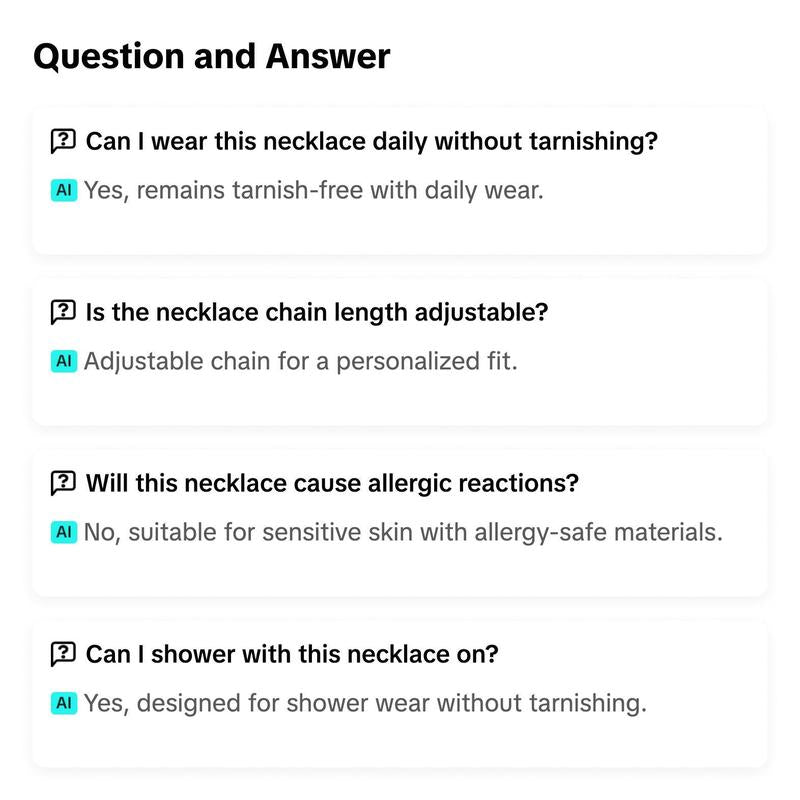The width and height of the screenshot is (800, 800).
Task: Open 'Will this necklace cause allergic reactions?' question
Action: pos(332,483)
